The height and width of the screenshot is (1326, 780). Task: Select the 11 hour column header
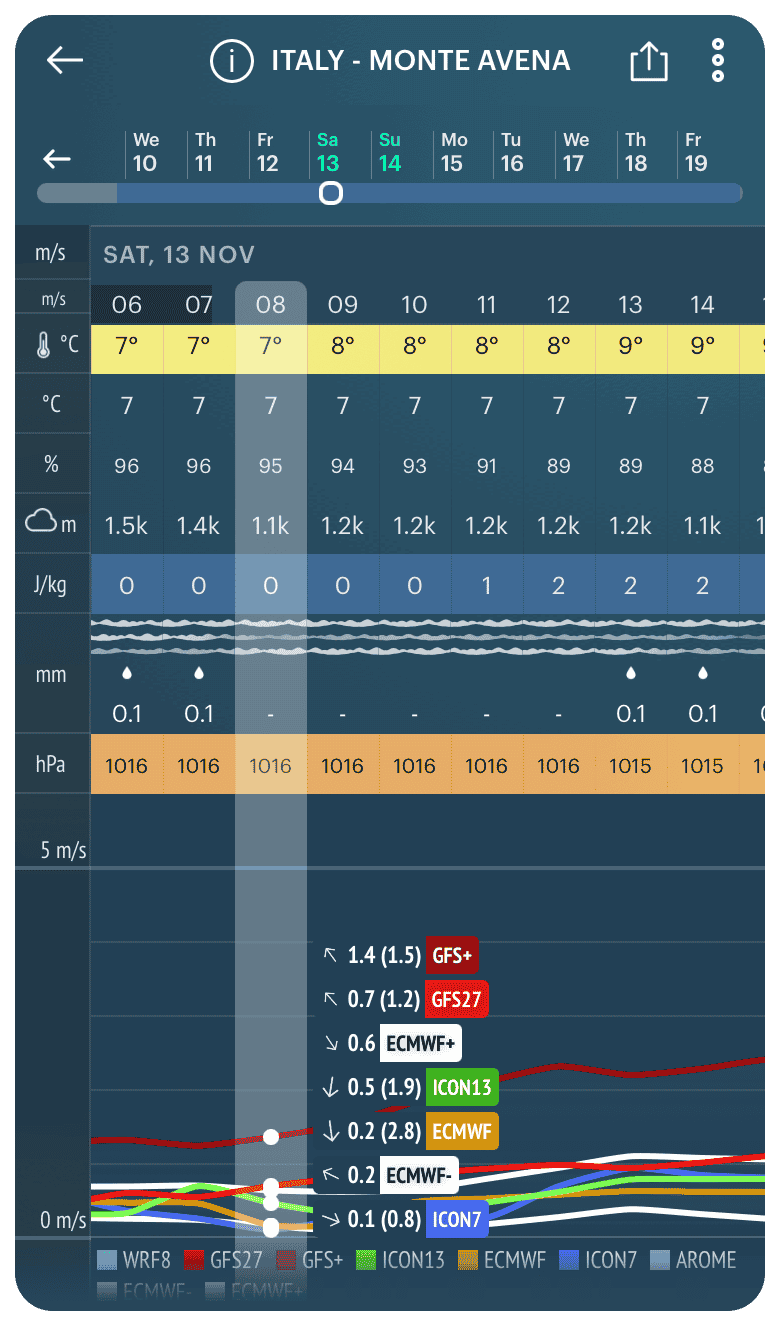(x=486, y=304)
